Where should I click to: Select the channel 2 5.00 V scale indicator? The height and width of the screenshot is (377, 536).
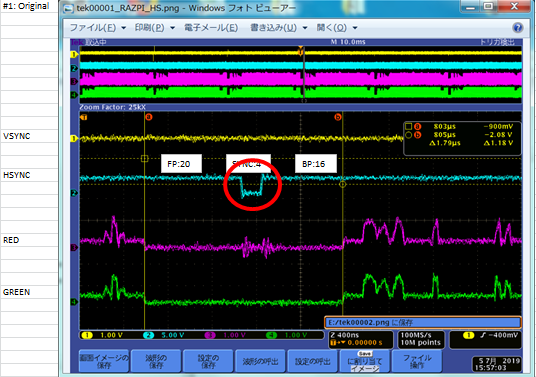[164, 335]
